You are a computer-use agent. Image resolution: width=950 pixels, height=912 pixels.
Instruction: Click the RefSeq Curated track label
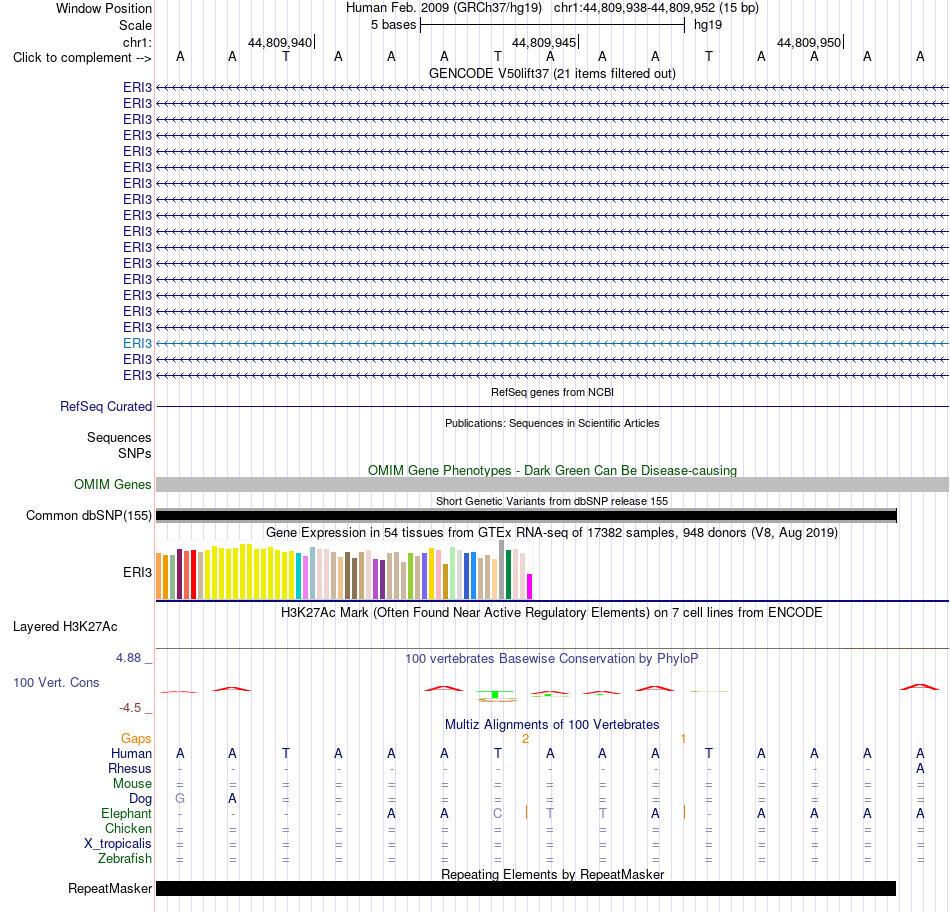[105, 407]
